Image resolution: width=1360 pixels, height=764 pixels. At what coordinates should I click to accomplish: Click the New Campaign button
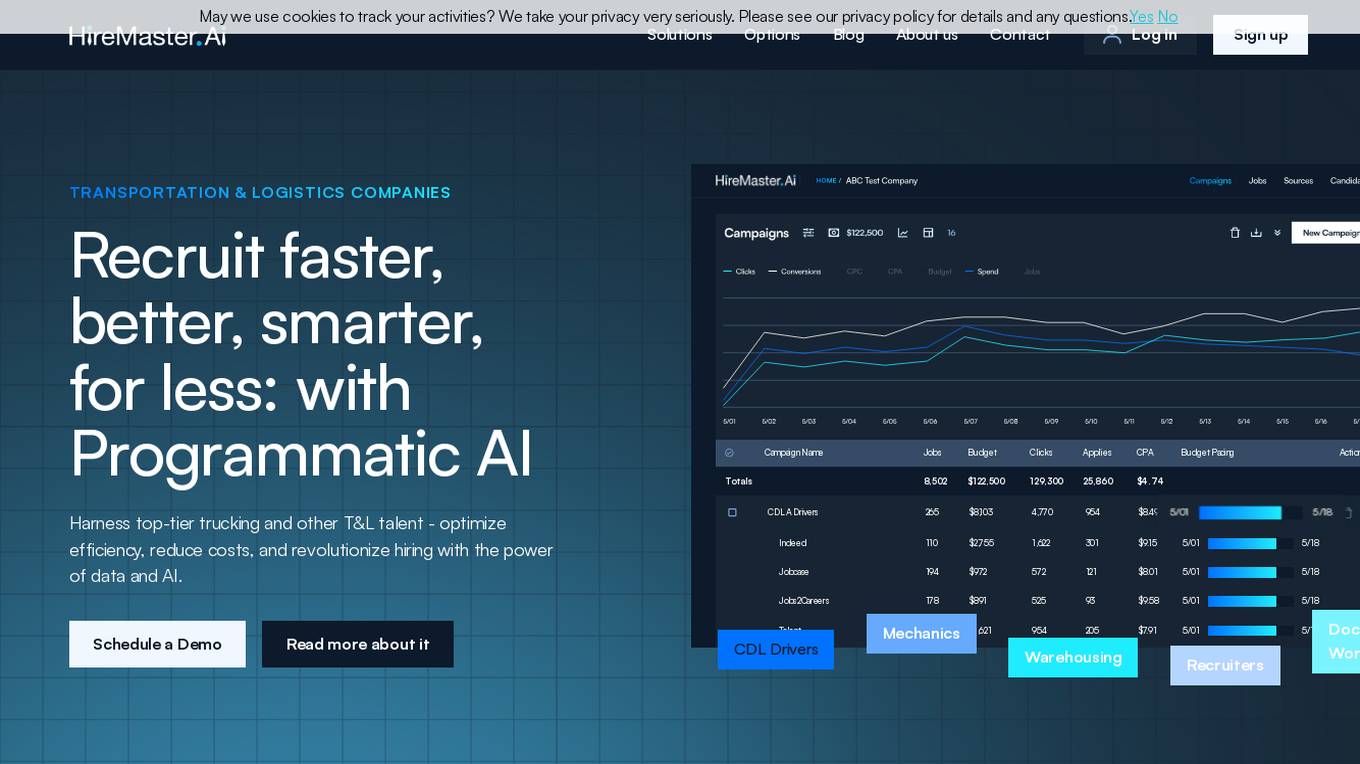1326,233
